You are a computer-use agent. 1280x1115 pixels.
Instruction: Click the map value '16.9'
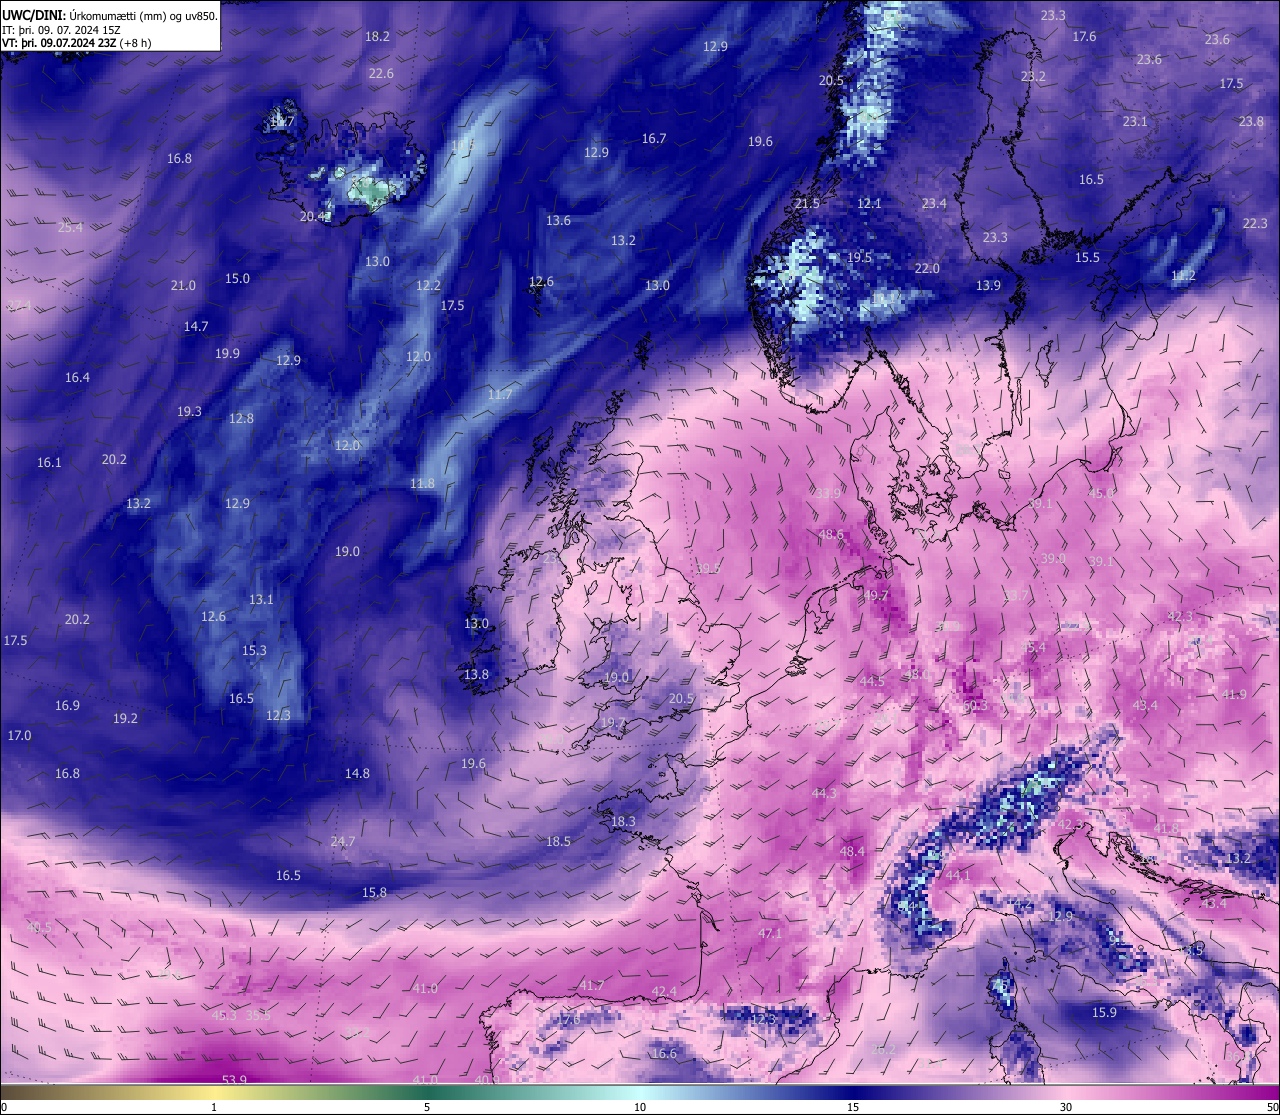[67, 705]
